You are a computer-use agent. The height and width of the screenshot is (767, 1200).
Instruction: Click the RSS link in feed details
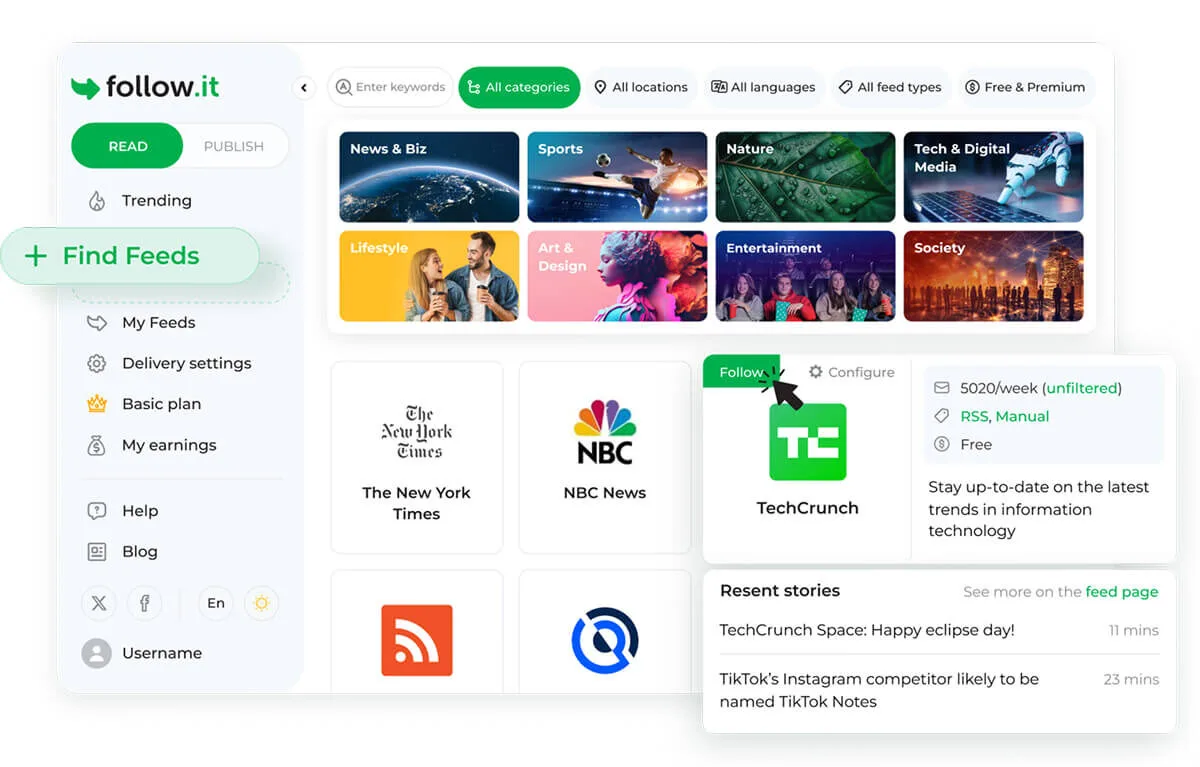point(974,416)
